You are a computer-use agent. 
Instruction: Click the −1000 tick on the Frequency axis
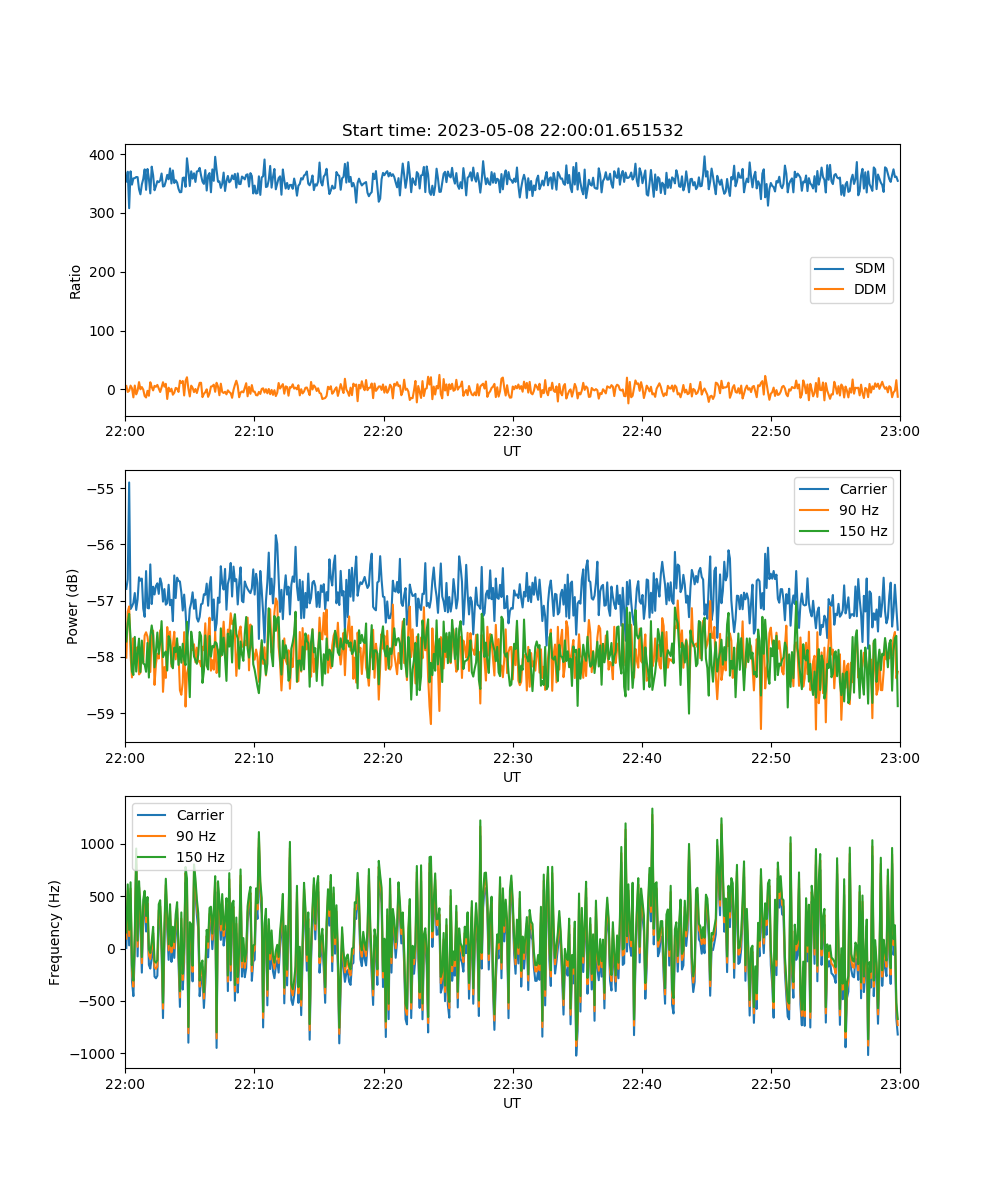[94, 1054]
